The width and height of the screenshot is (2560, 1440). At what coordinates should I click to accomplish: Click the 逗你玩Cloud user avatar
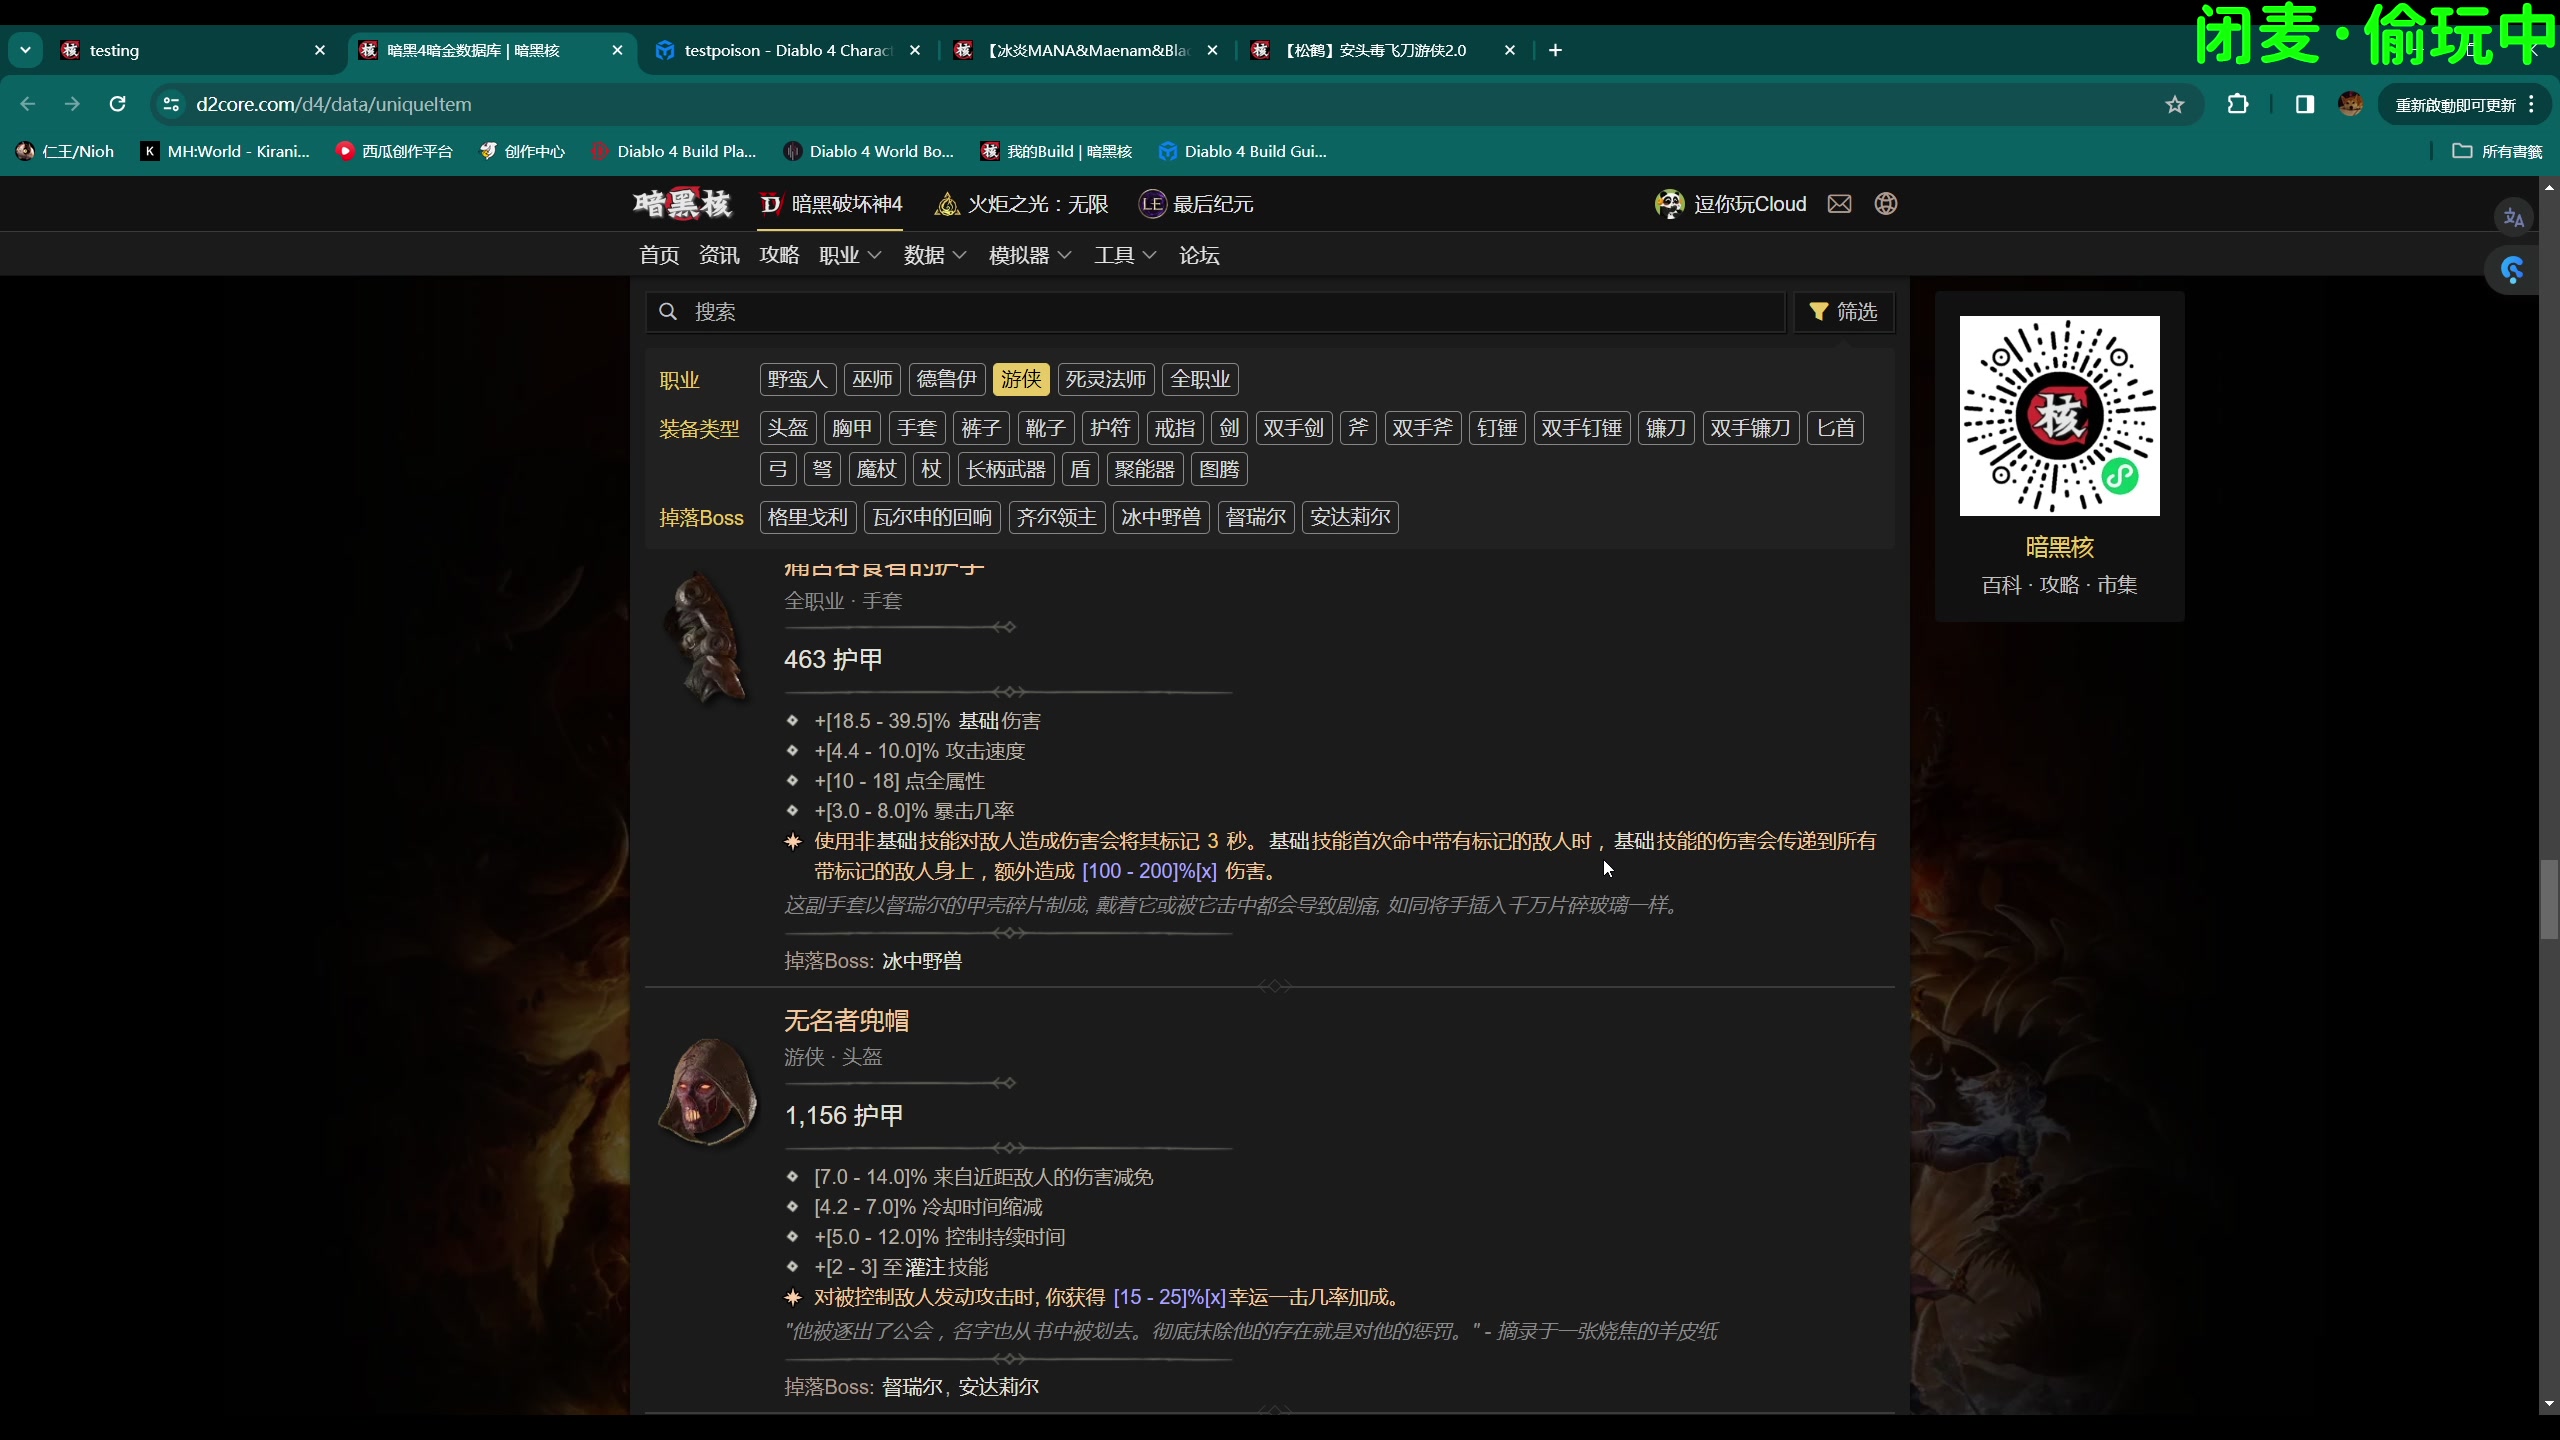[x=1669, y=204]
